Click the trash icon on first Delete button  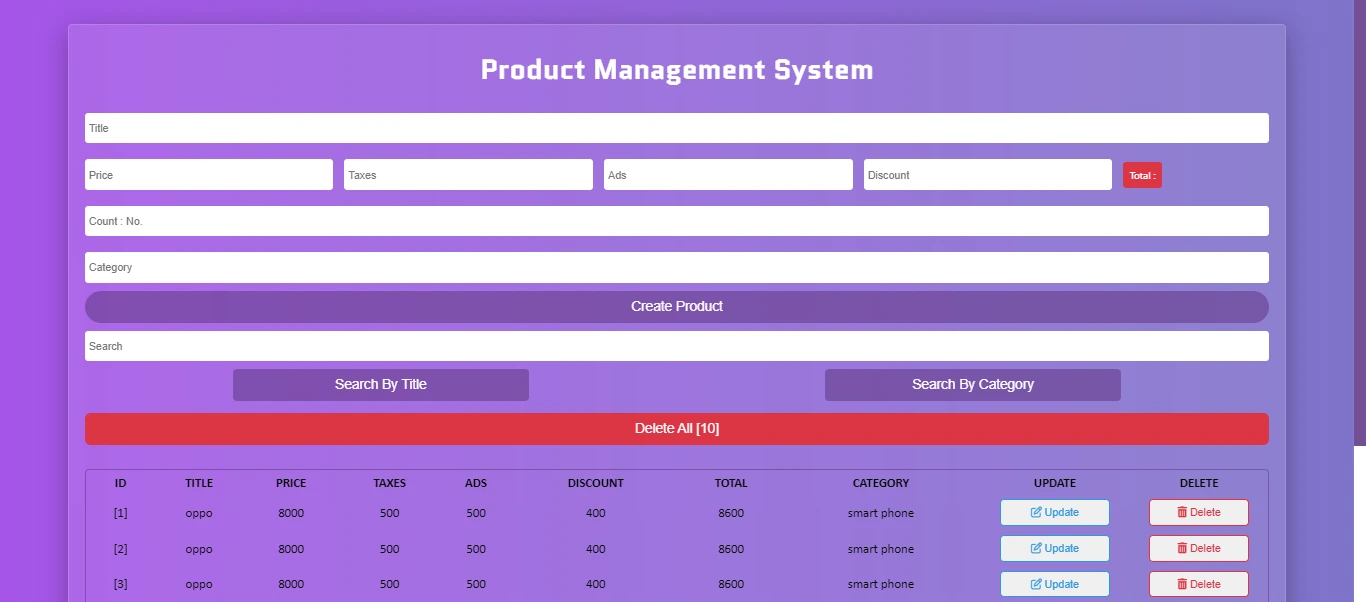coord(1184,512)
